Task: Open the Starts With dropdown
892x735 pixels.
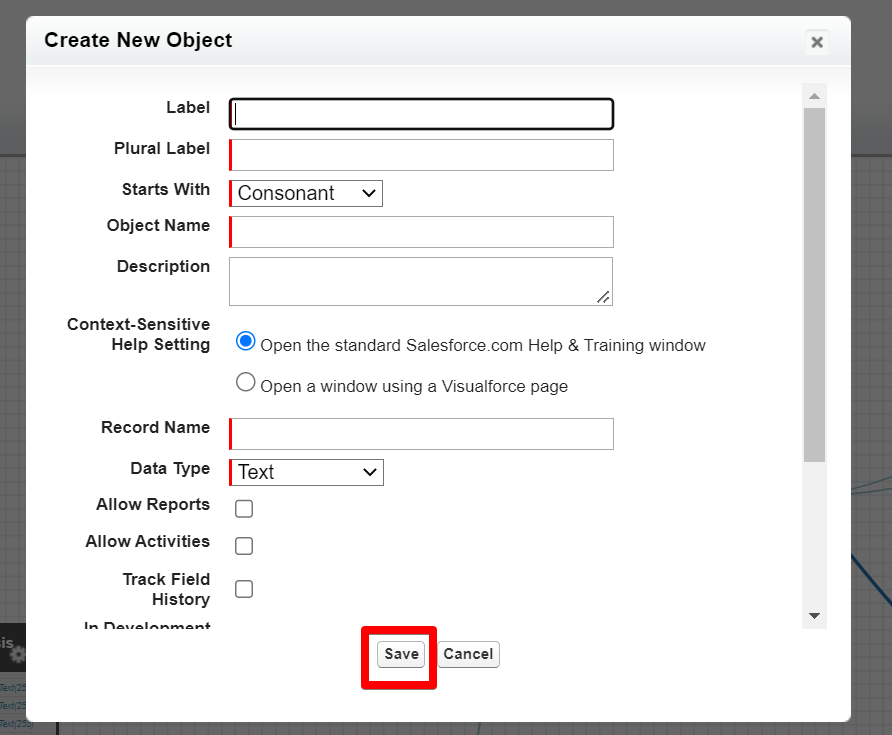Action: point(306,193)
